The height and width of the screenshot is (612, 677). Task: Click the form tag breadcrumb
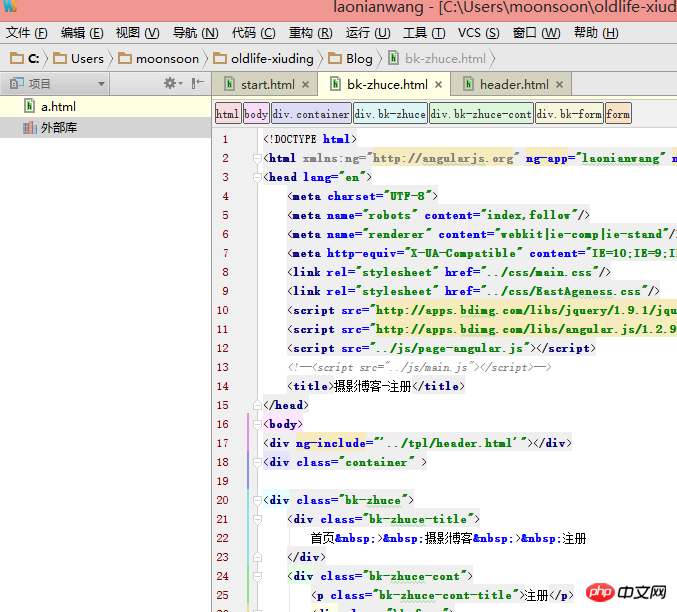point(618,114)
